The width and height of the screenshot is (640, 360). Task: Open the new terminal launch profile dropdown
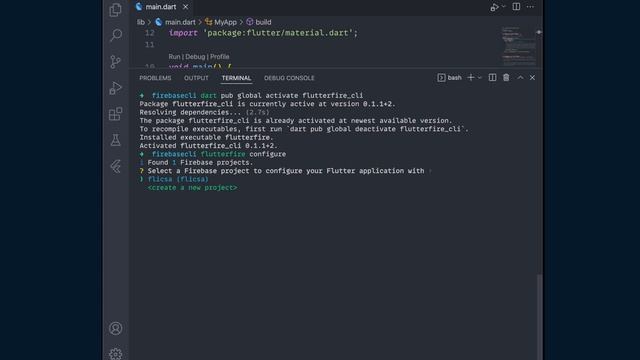[480, 78]
